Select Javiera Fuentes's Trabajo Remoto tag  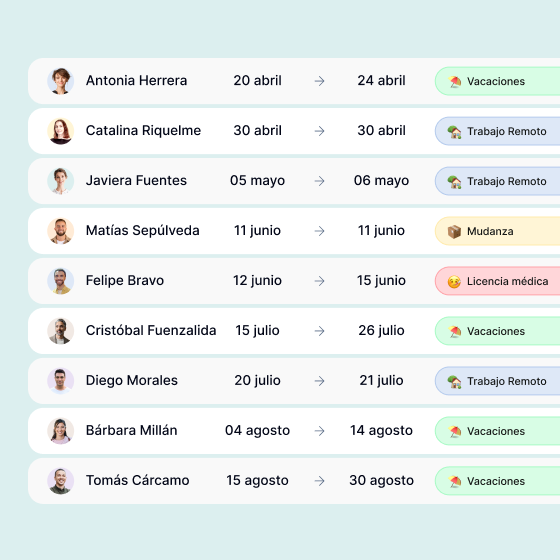[498, 181]
